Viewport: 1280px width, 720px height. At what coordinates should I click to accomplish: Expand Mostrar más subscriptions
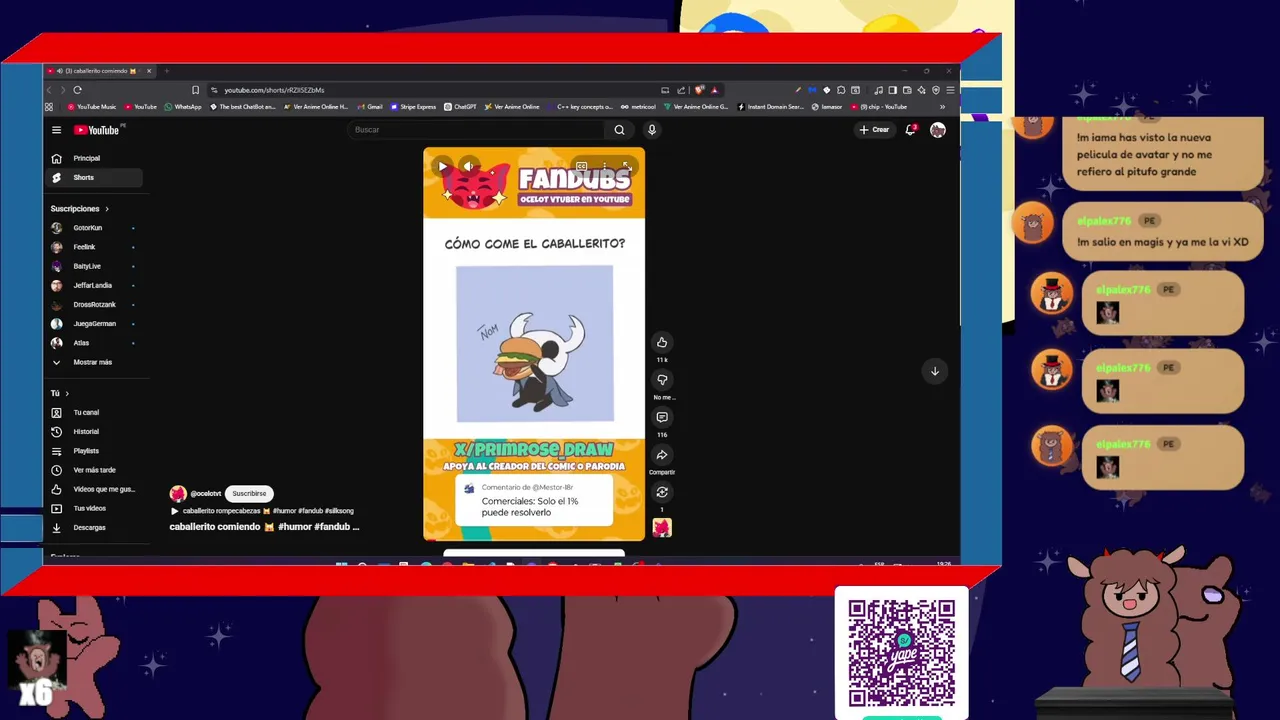pos(92,362)
